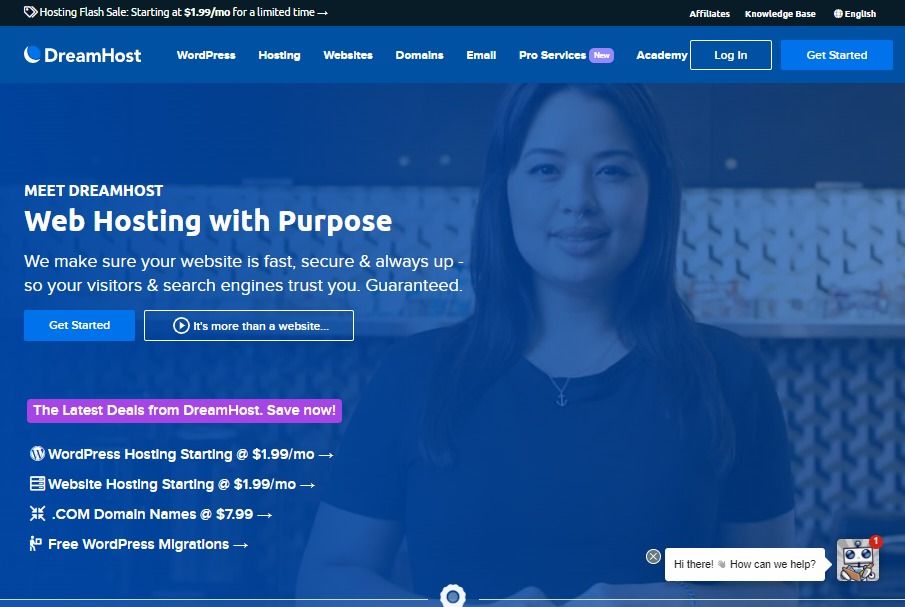The height and width of the screenshot is (607, 905).
Task: Open the English language selector
Action: 855,14
